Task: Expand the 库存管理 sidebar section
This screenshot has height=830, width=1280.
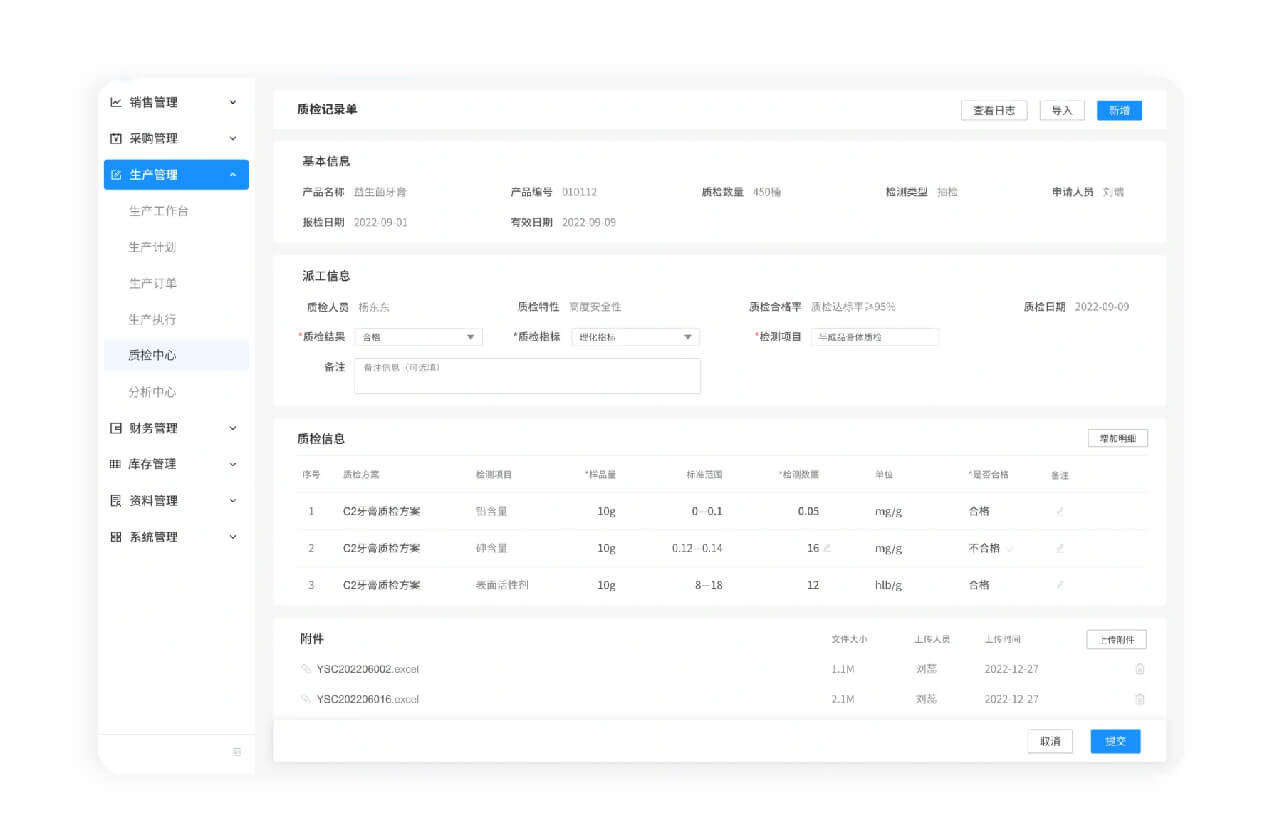Action: 233,464
